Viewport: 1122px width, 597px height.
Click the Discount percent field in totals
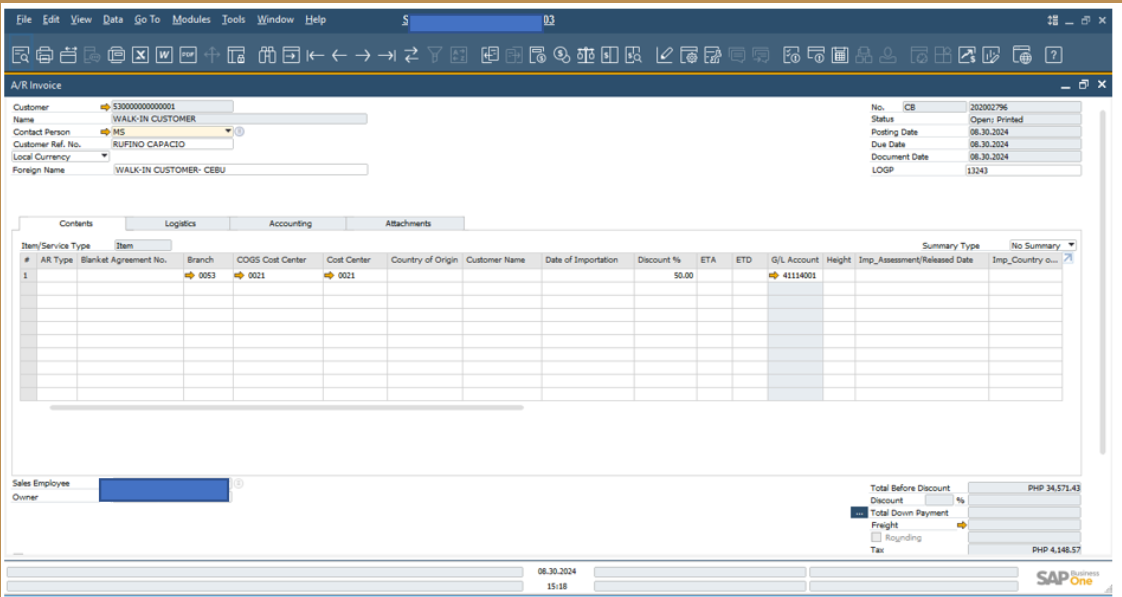(939, 500)
